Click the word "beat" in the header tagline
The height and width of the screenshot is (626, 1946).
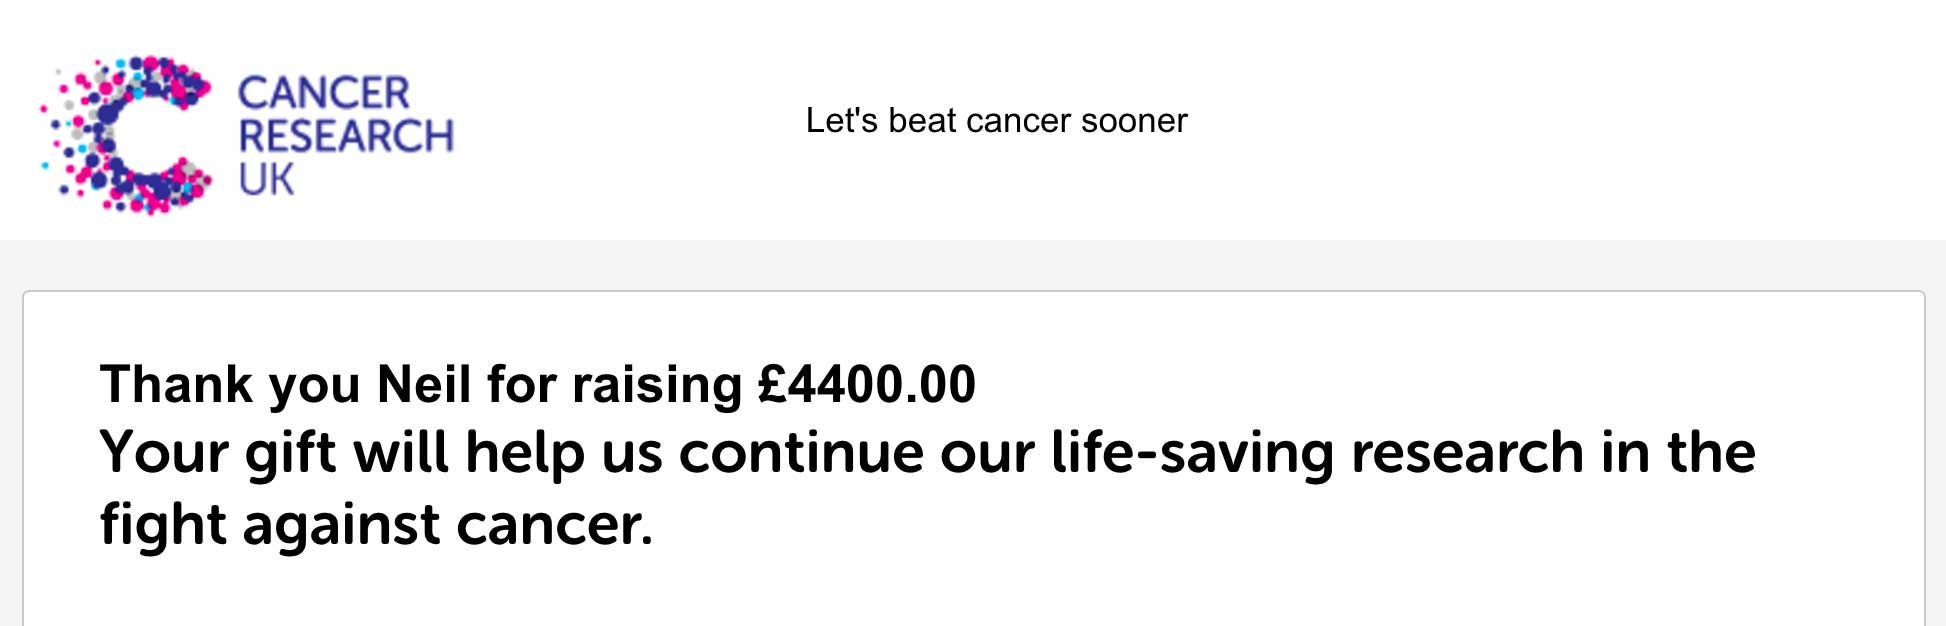[x=922, y=121]
